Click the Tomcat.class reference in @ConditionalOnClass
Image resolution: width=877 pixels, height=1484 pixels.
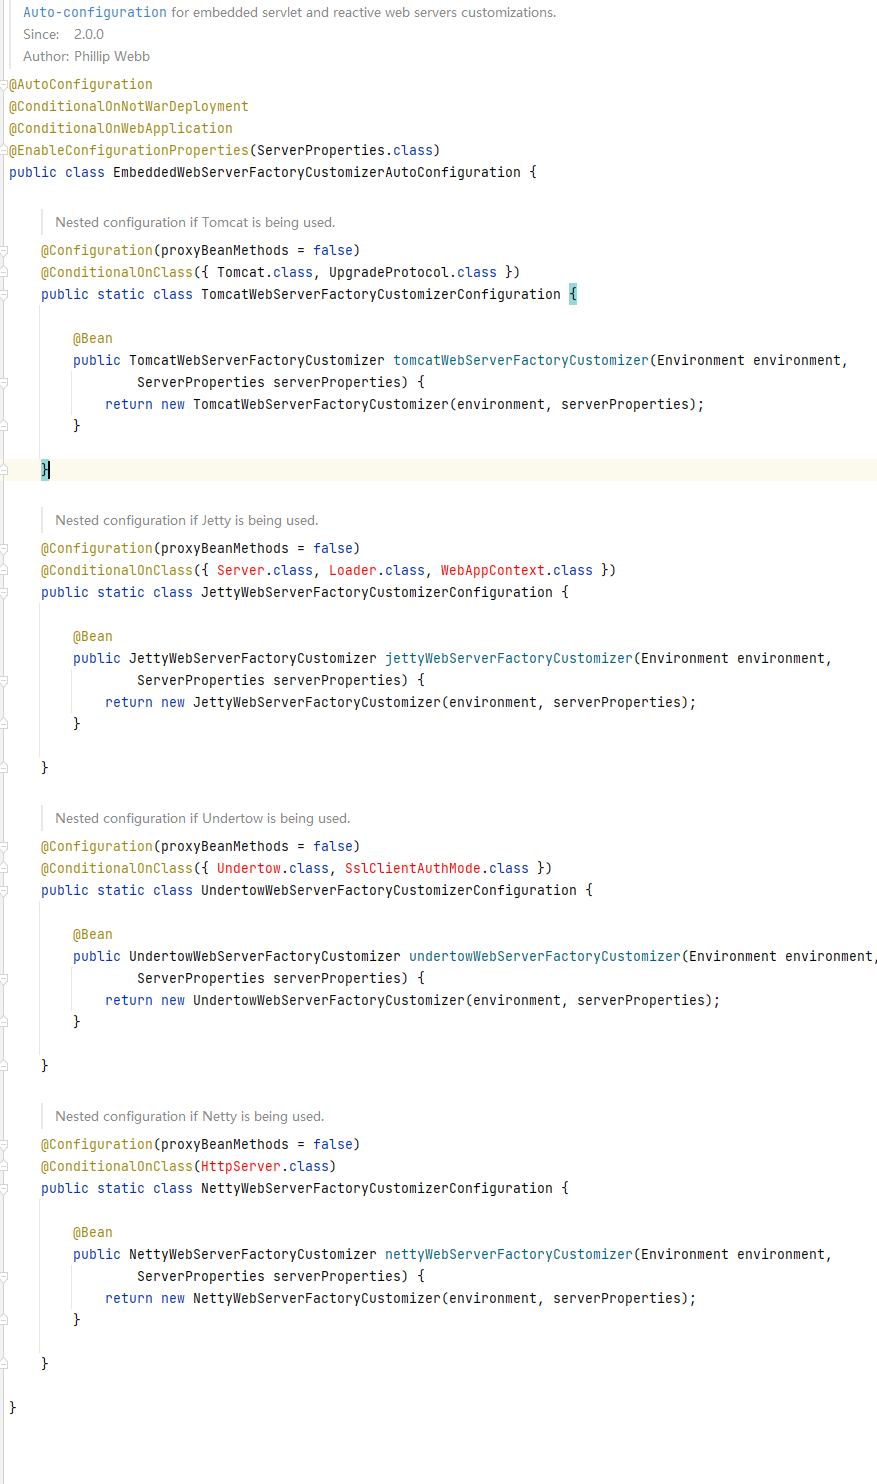(265, 273)
